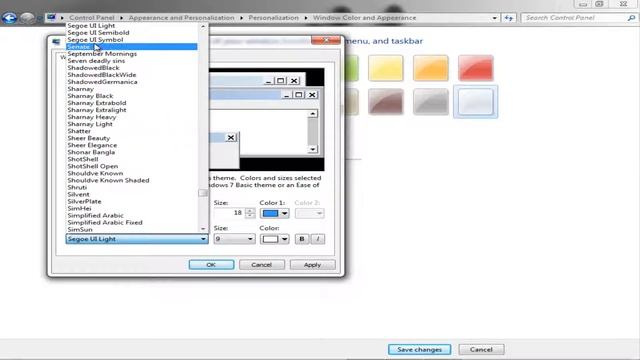Pick the selected white frost color swatch
The height and width of the screenshot is (360, 640).
pos(476,102)
